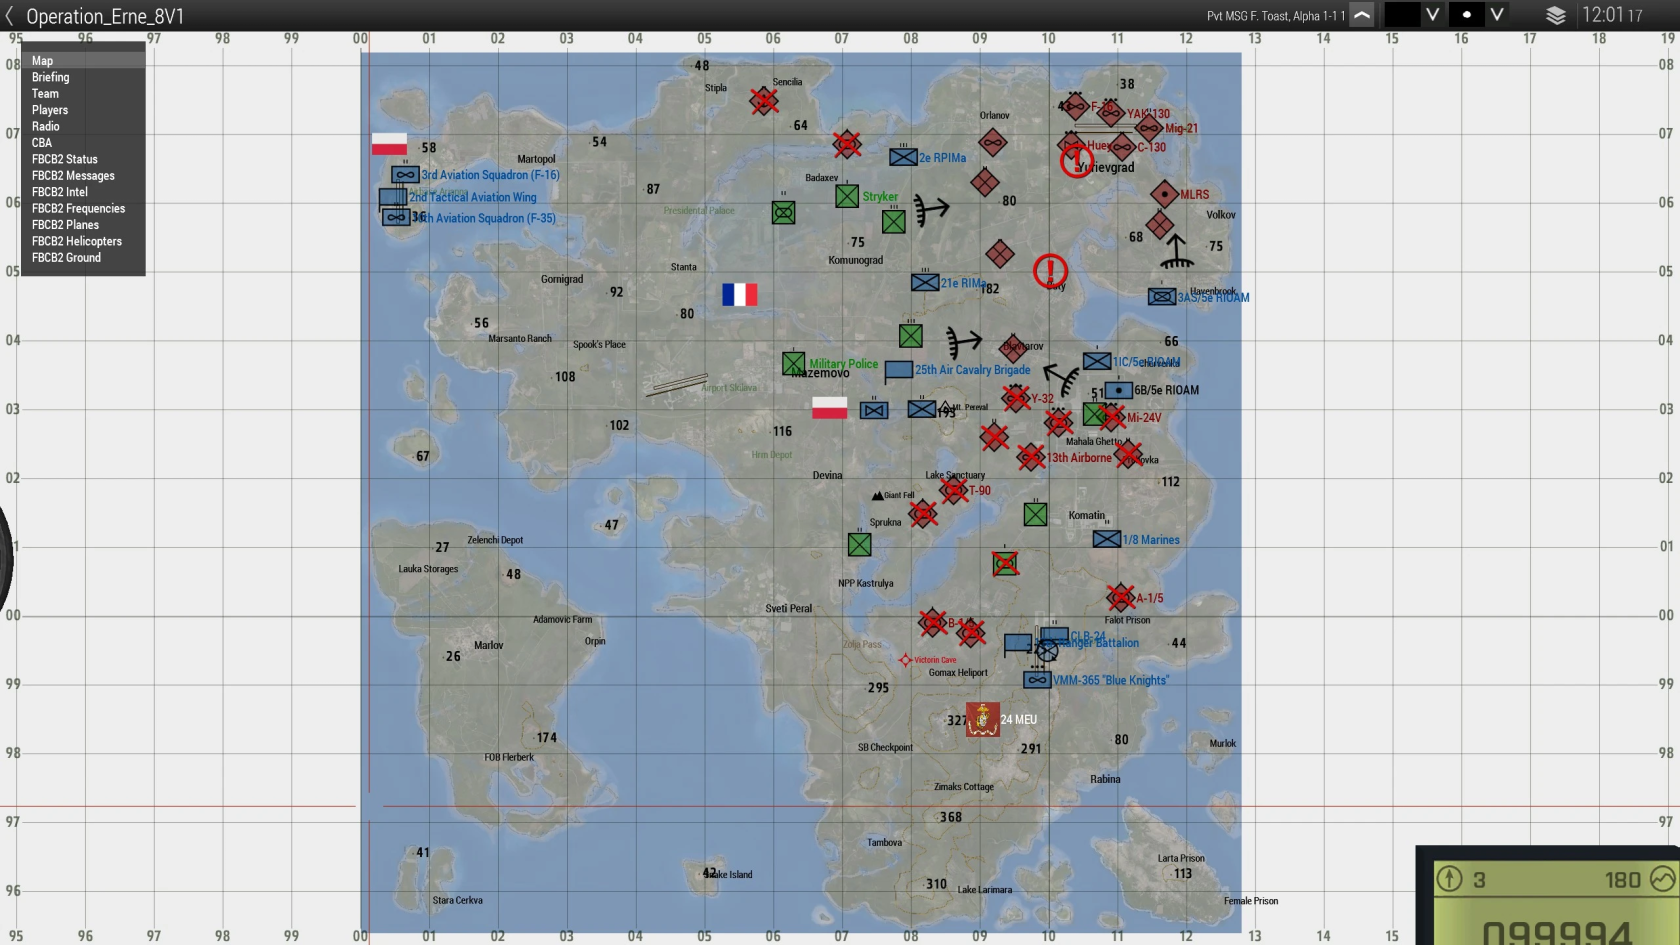Select the 25th Air Cavalry Brigade marker
Viewport: 1680px width, 945px height.
(900, 369)
